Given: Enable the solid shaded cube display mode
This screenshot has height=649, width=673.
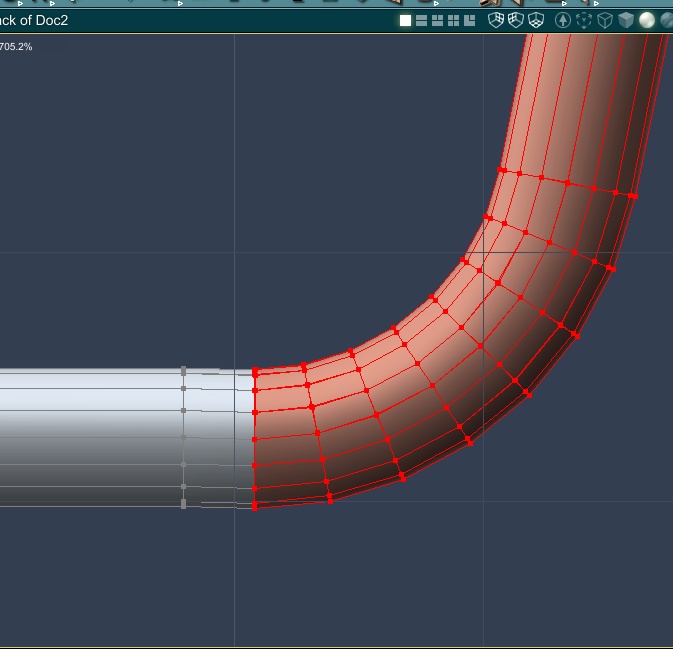Looking at the screenshot, I should pyautogui.click(x=626, y=20).
